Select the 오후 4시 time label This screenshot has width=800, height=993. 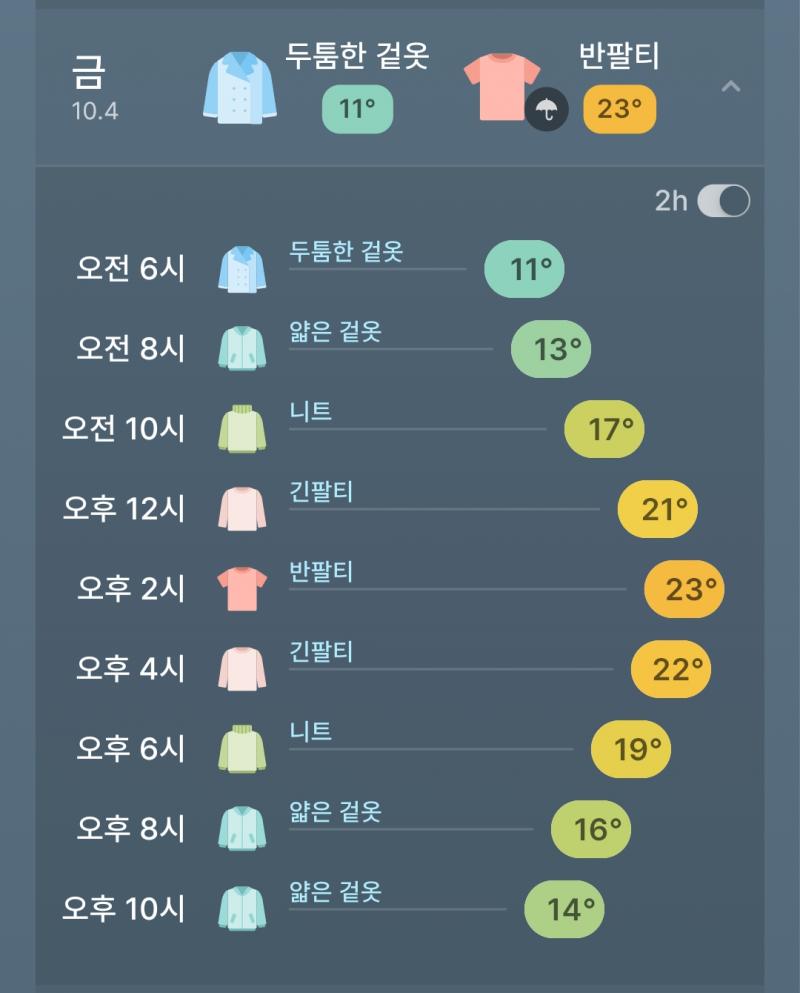(x=131, y=669)
